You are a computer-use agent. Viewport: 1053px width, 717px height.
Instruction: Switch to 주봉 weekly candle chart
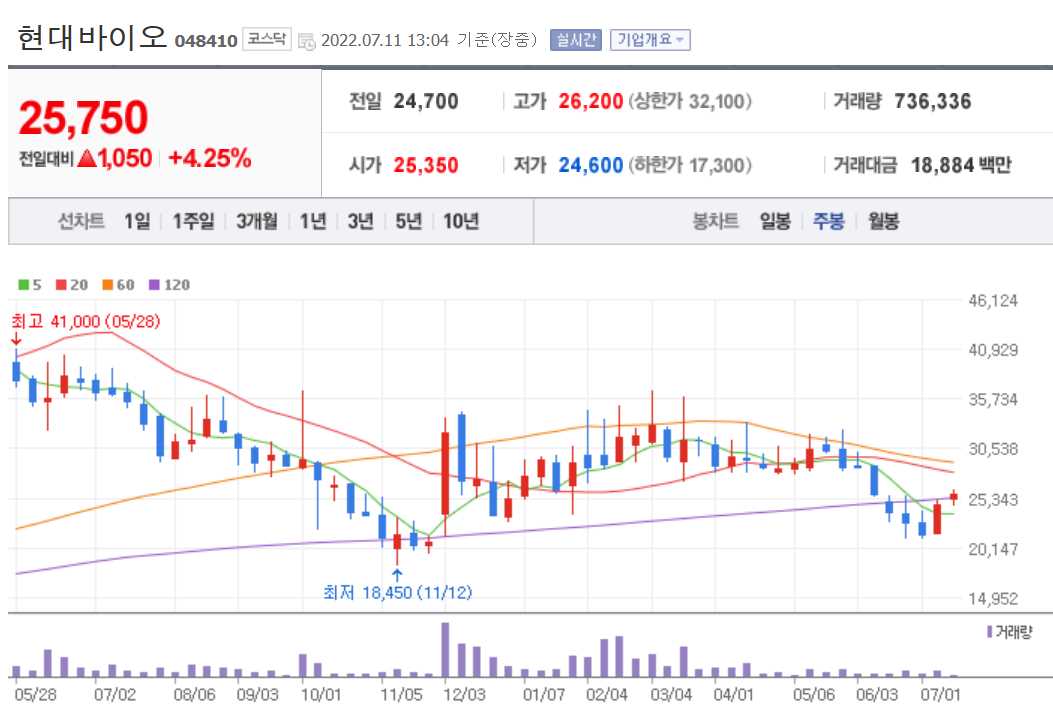pyautogui.click(x=829, y=221)
